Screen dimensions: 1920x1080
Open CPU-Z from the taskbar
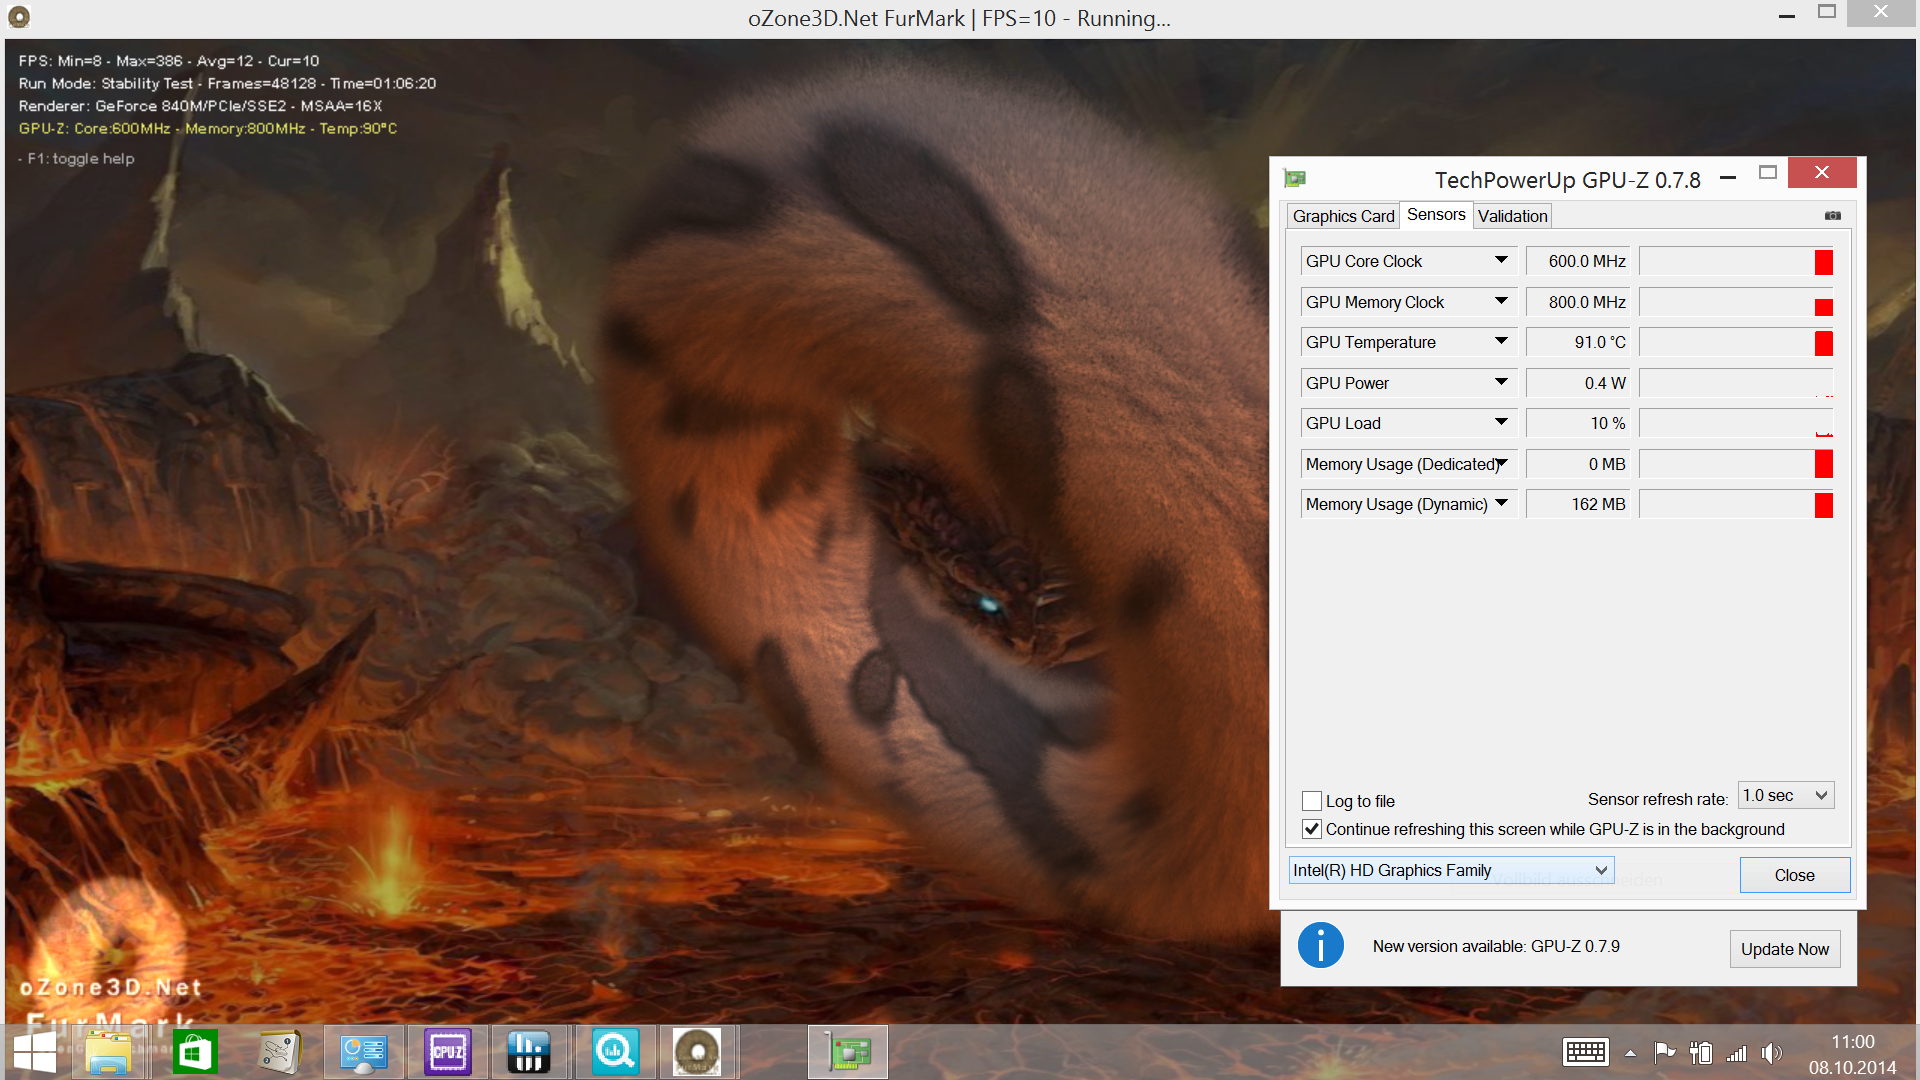pyautogui.click(x=447, y=1052)
